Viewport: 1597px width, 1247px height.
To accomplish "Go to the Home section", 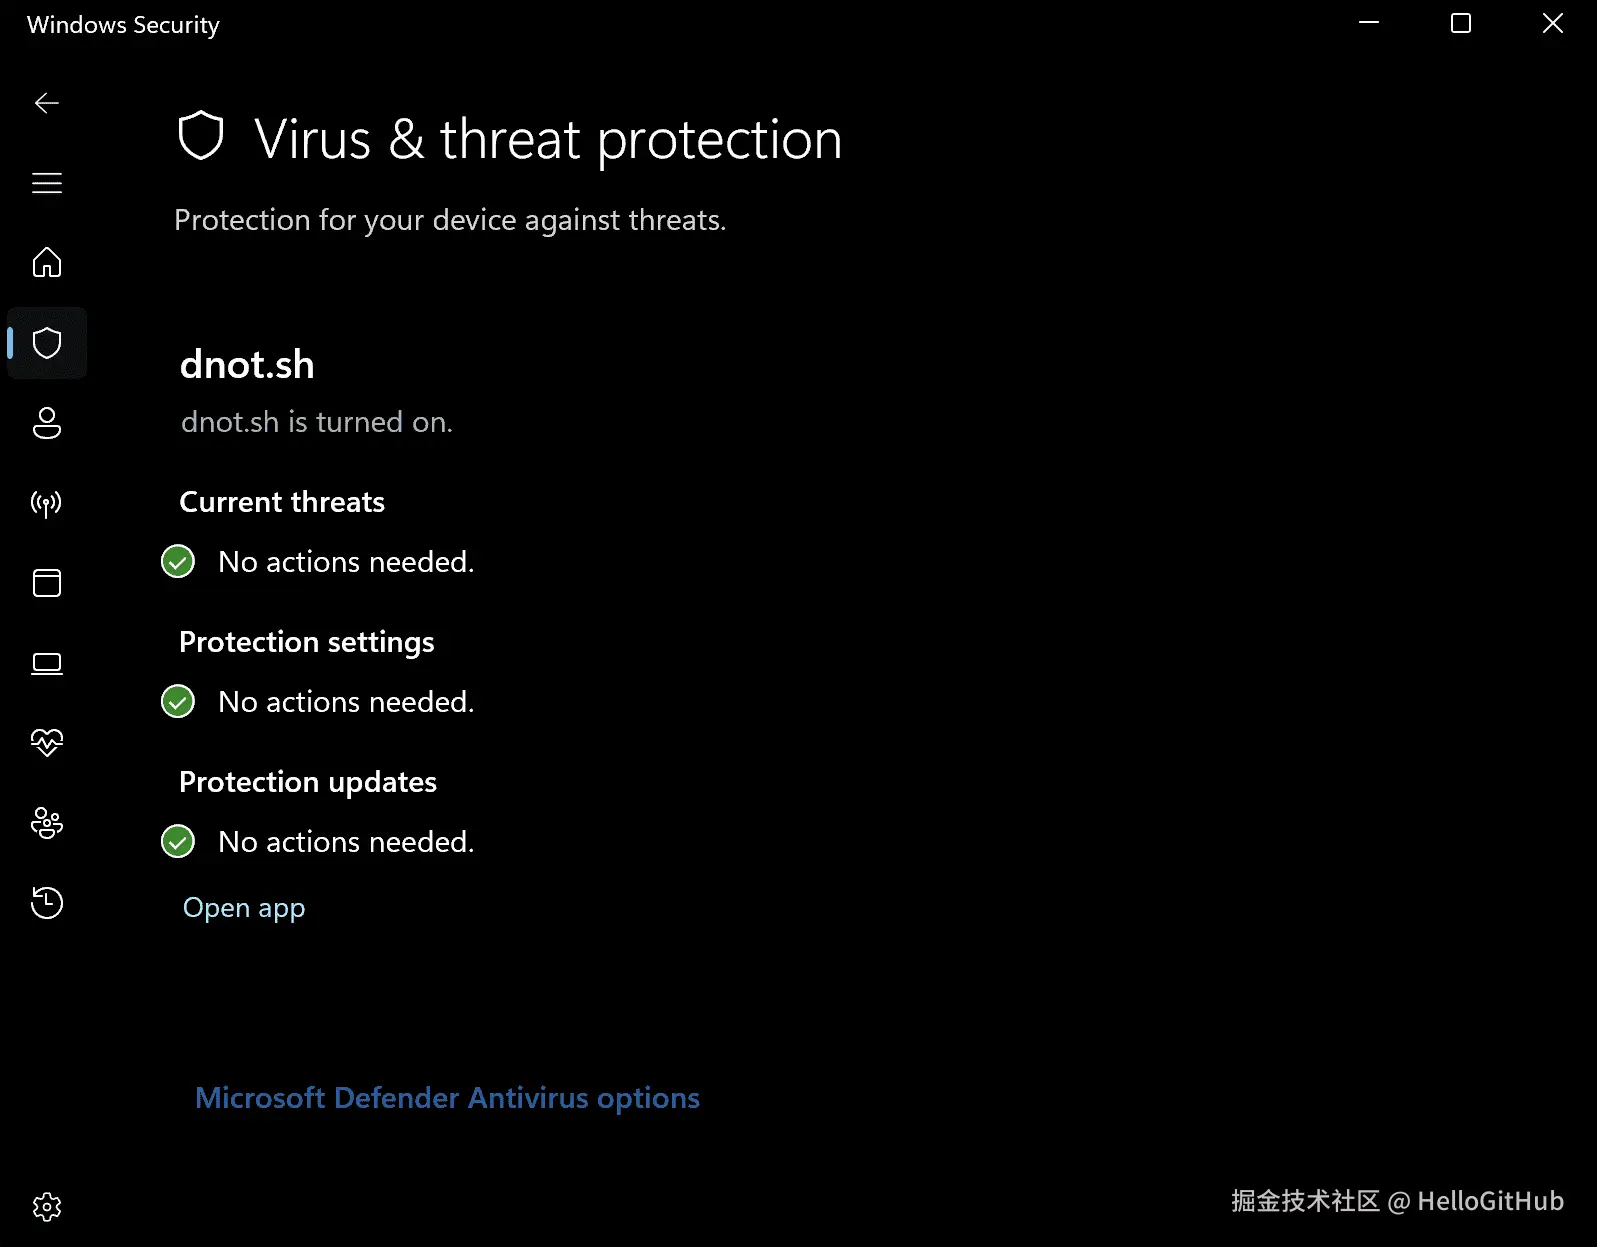I will click(47, 263).
